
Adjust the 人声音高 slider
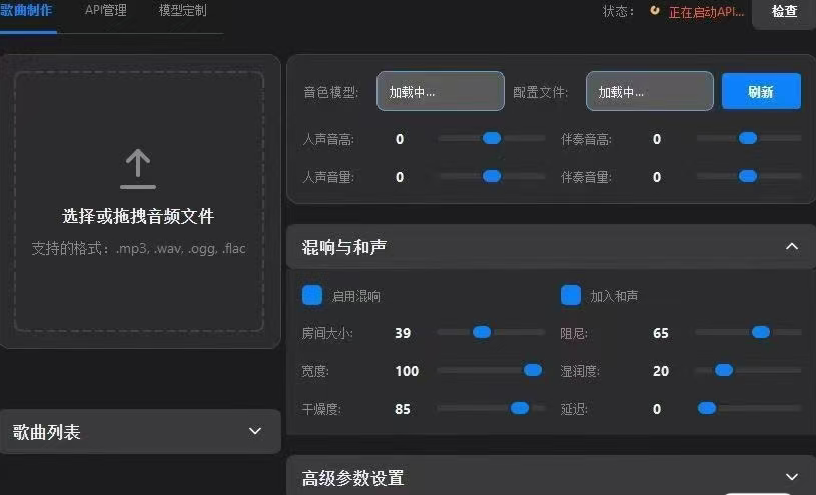pyautogui.click(x=492, y=138)
